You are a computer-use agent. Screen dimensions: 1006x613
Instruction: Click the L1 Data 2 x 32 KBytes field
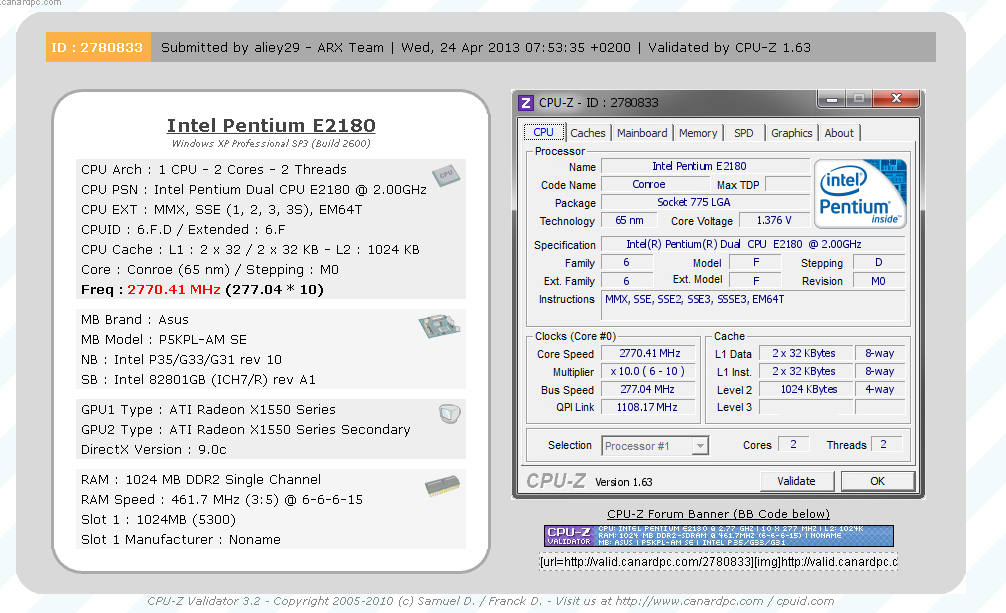[806, 354]
